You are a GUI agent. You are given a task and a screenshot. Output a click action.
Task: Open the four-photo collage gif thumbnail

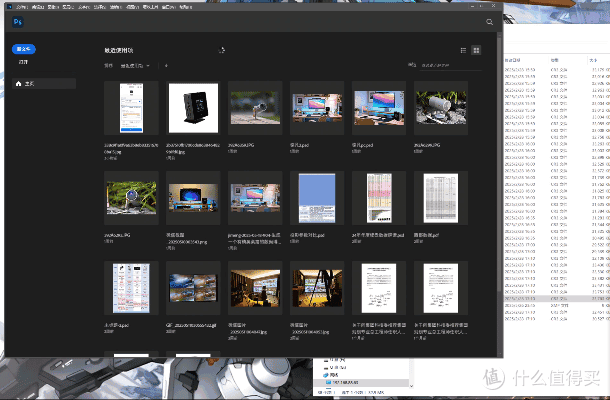click(x=193, y=288)
